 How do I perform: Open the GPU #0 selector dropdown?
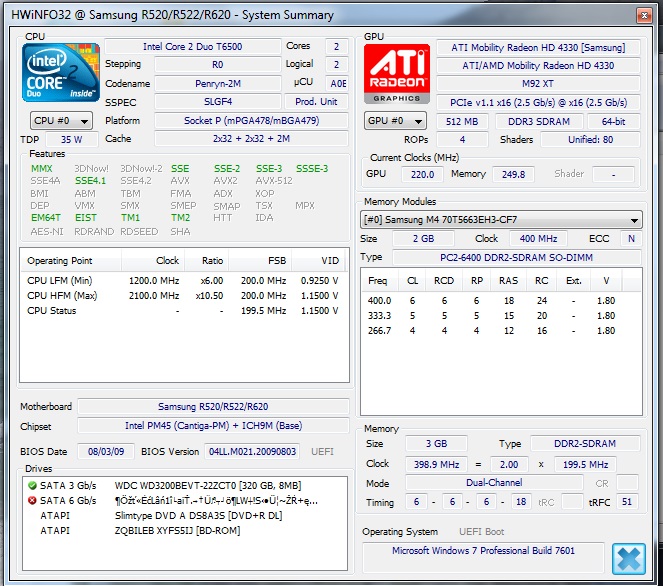pos(395,121)
